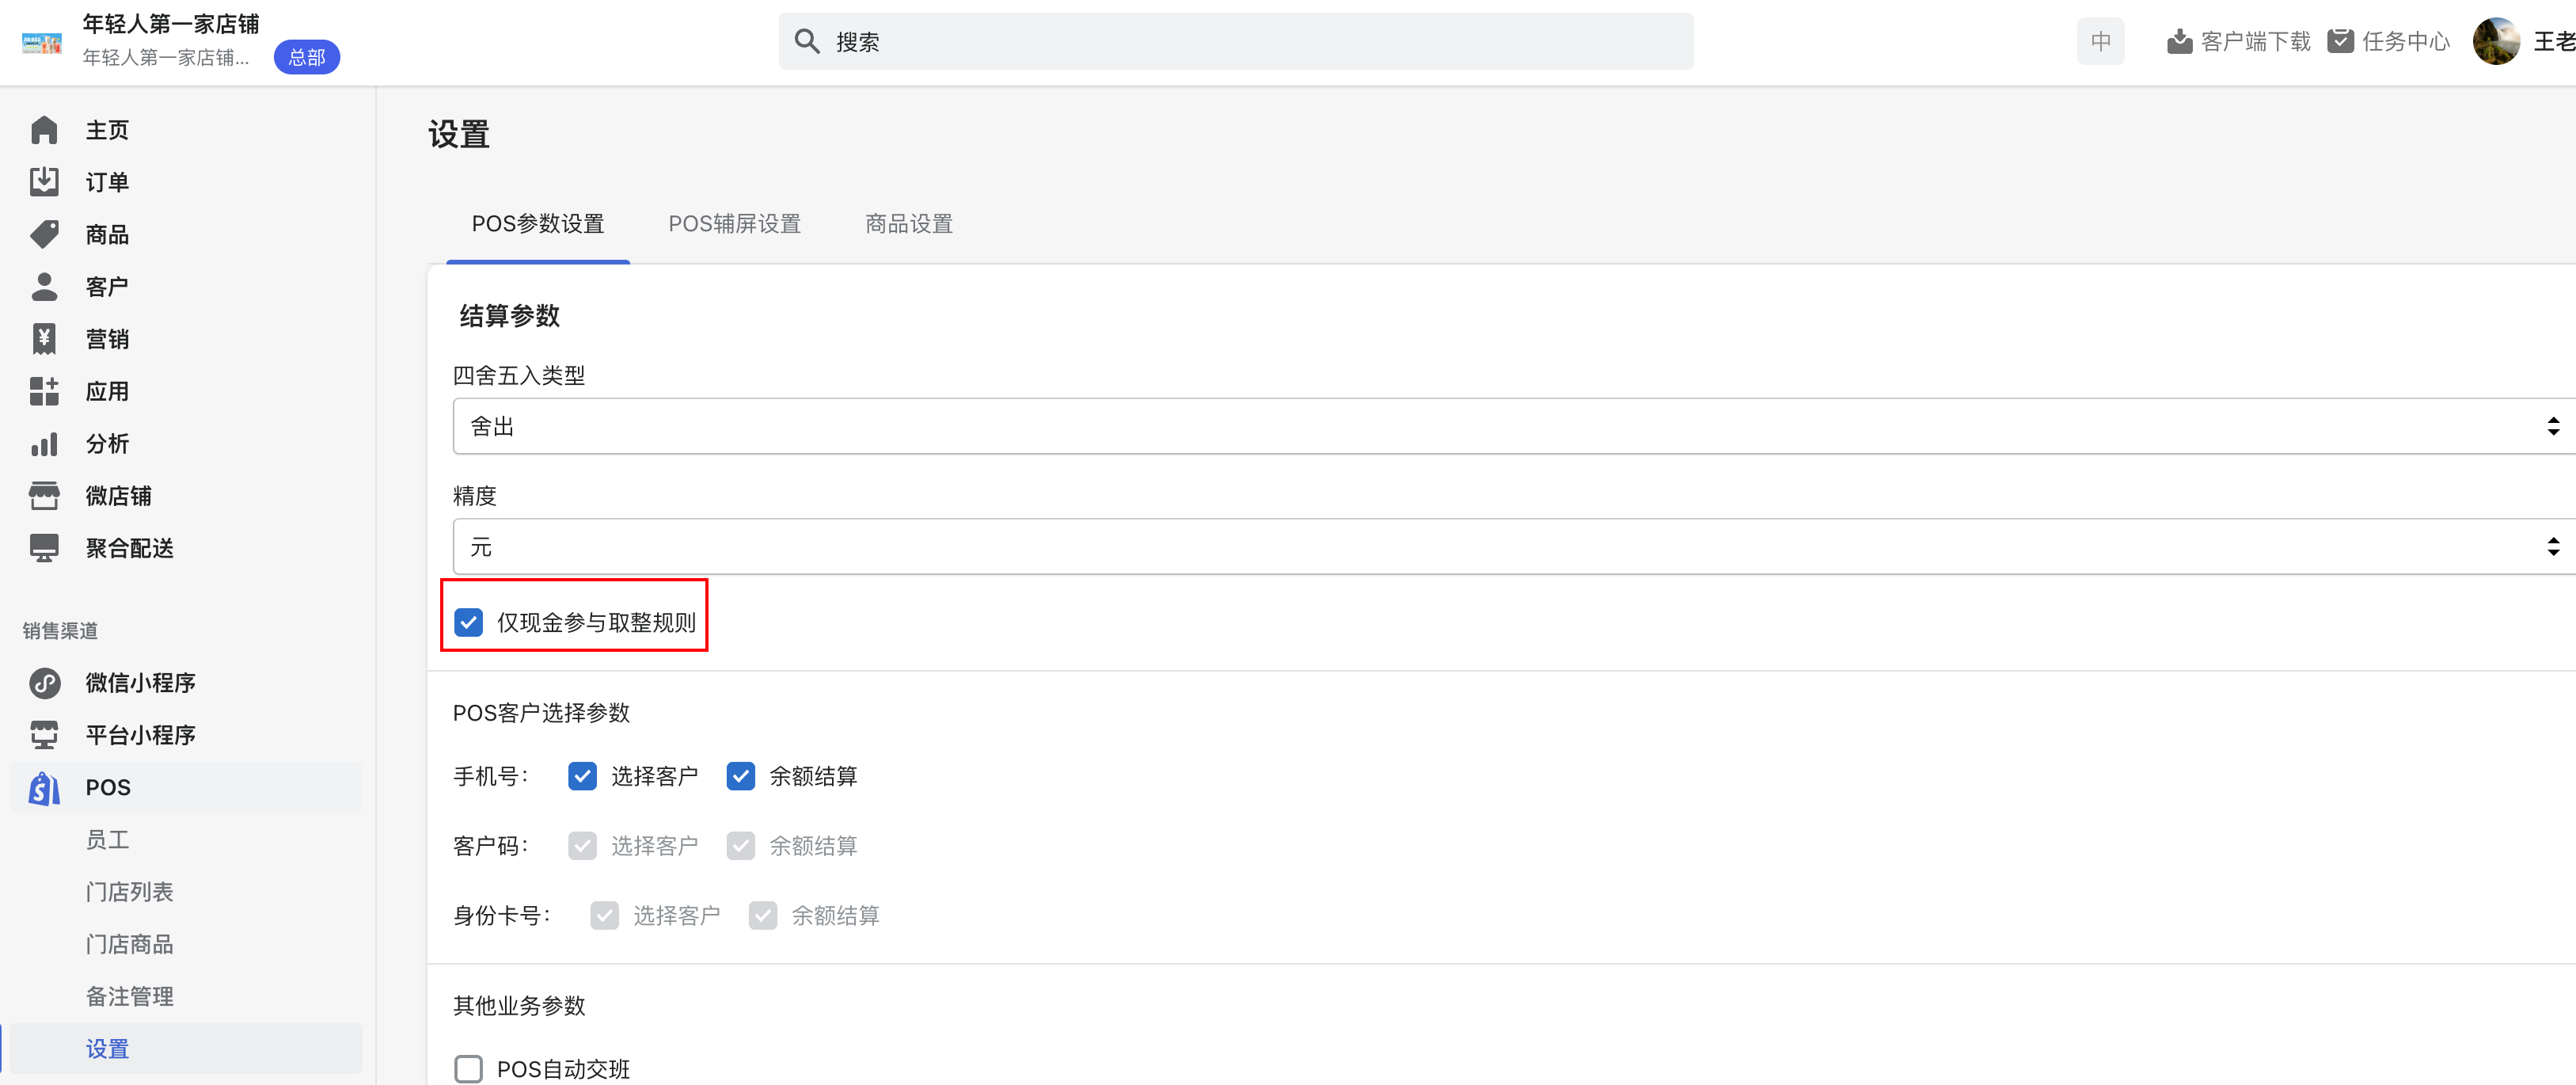Screen dimensions: 2576x1085
Task: Toggle 手机号 选择客户 checkbox
Action: click(582, 776)
